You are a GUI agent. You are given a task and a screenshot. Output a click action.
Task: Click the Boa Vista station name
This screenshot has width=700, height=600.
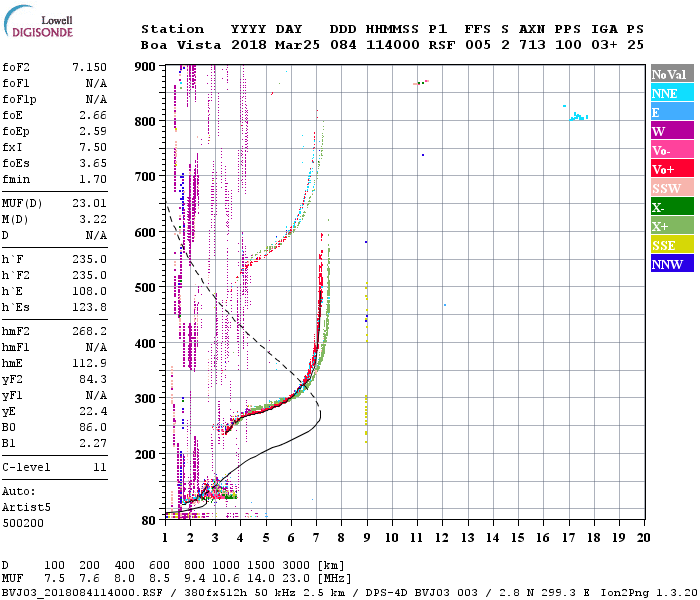(x=181, y=45)
